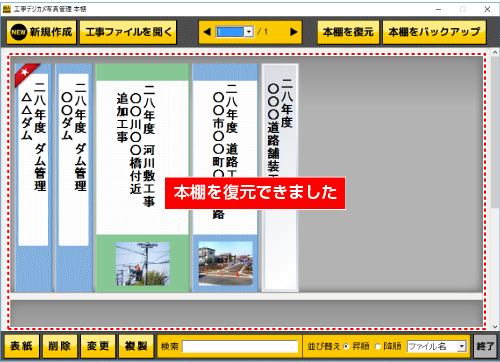Select the 降順 radio button
The width and height of the screenshot is (500, 362).
click(x=378, y=347)
